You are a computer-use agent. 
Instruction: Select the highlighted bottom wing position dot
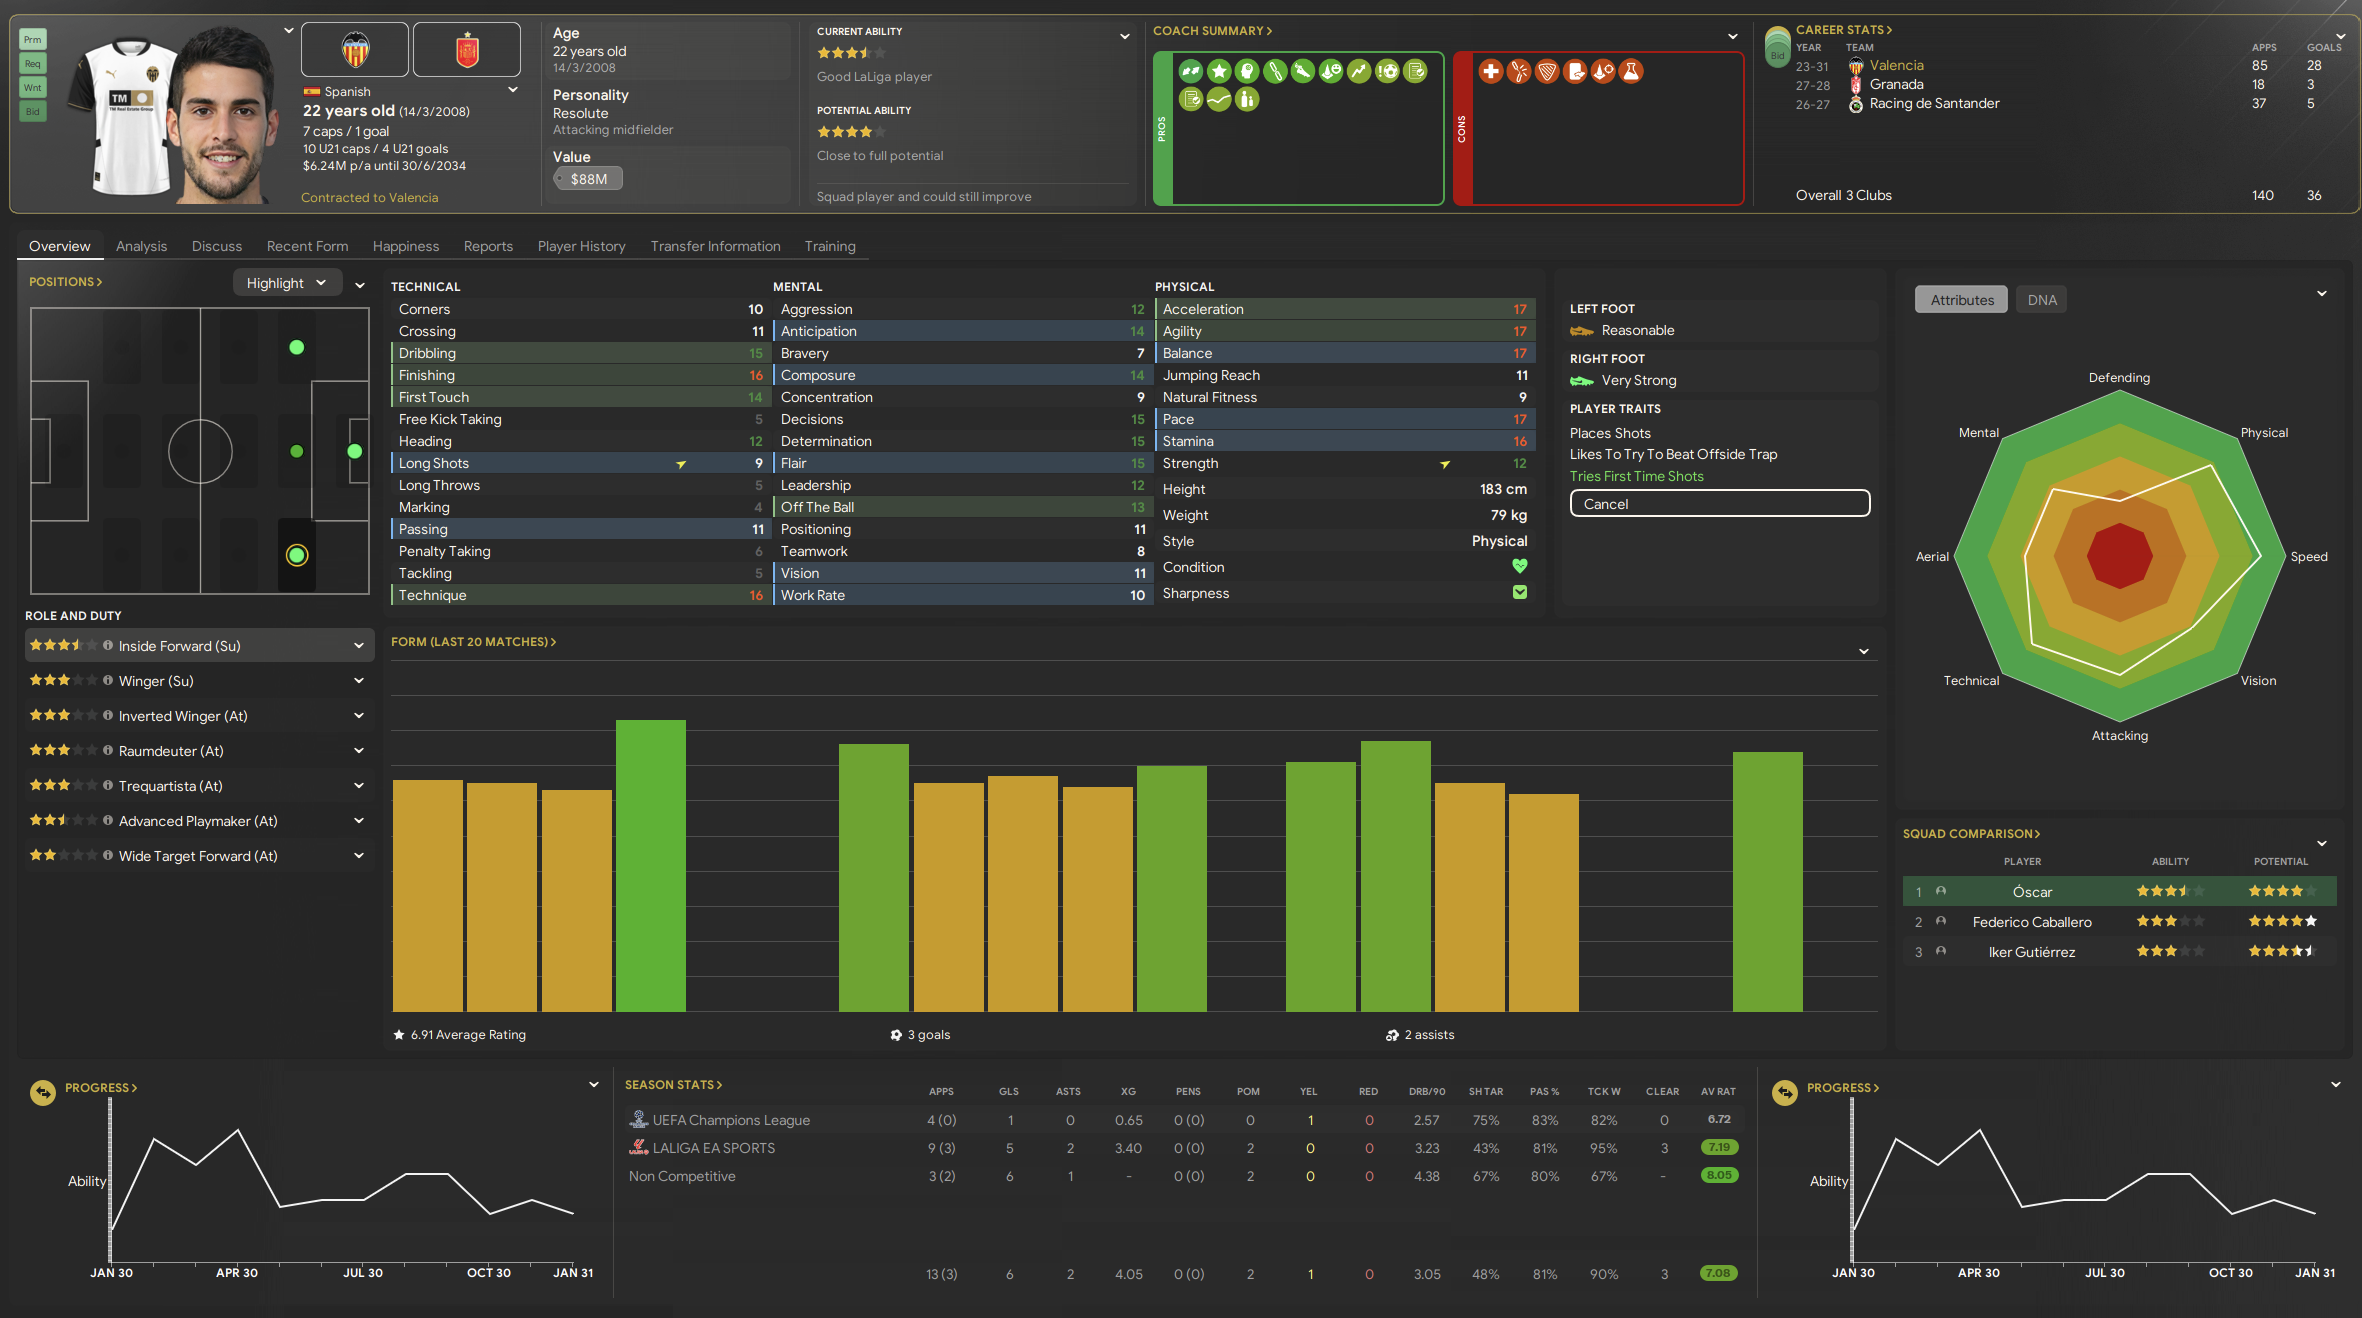click(296, 555)
